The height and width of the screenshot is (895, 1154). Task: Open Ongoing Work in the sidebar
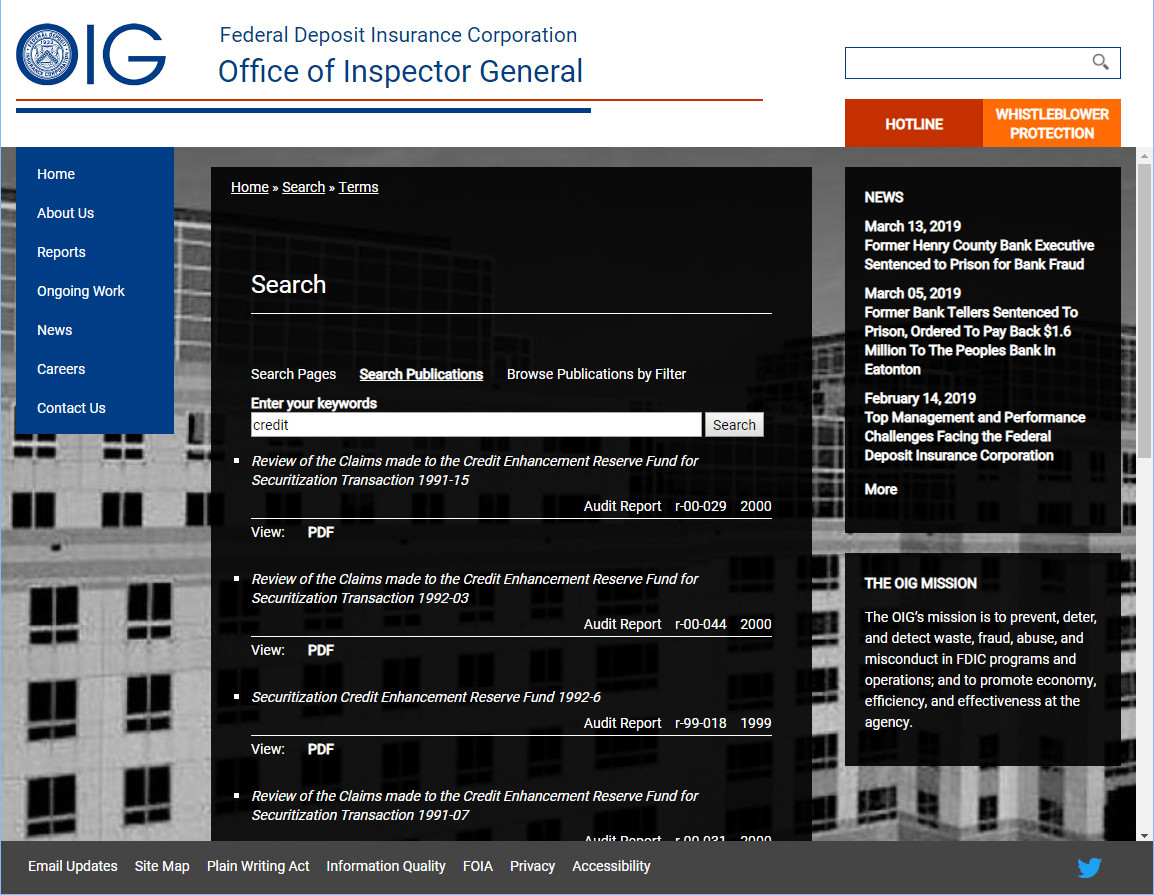point(81,291)
